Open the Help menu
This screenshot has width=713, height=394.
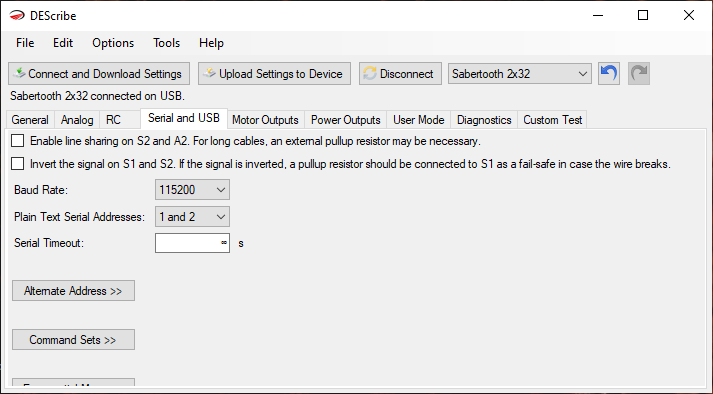tap(211, 43)
